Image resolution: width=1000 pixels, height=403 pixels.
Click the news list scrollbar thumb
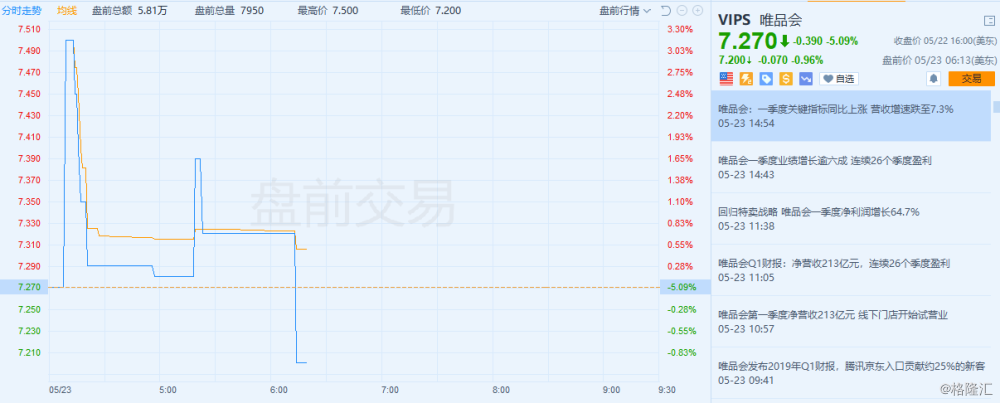point(996,106)
